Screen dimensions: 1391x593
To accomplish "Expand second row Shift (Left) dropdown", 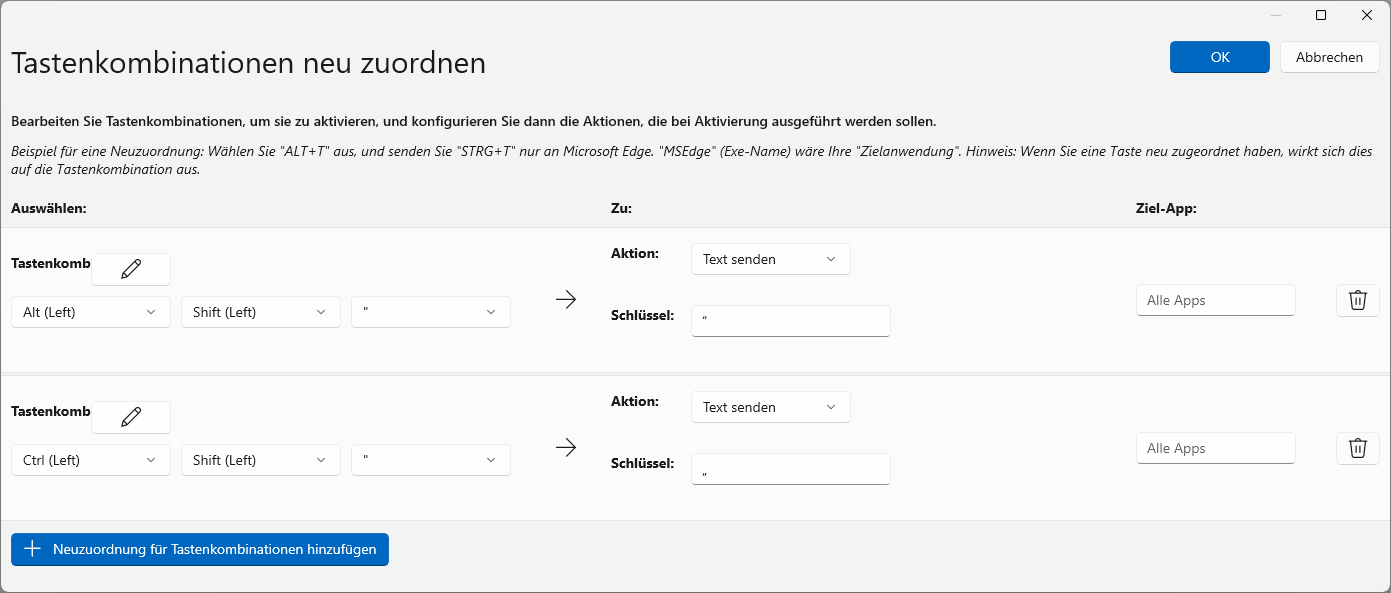I will pyautogui.click(x=260, y=460).
